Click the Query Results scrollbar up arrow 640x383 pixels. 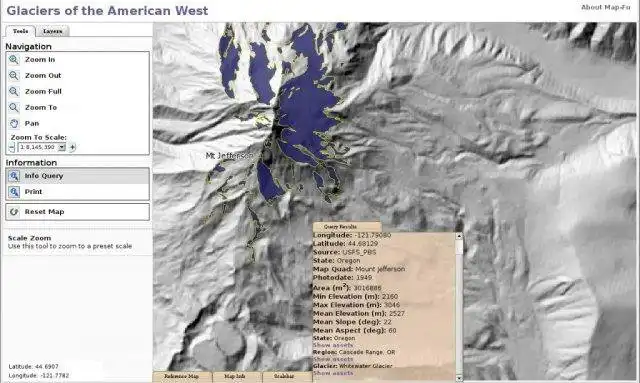pyautogui.click(x=459, y=236)
